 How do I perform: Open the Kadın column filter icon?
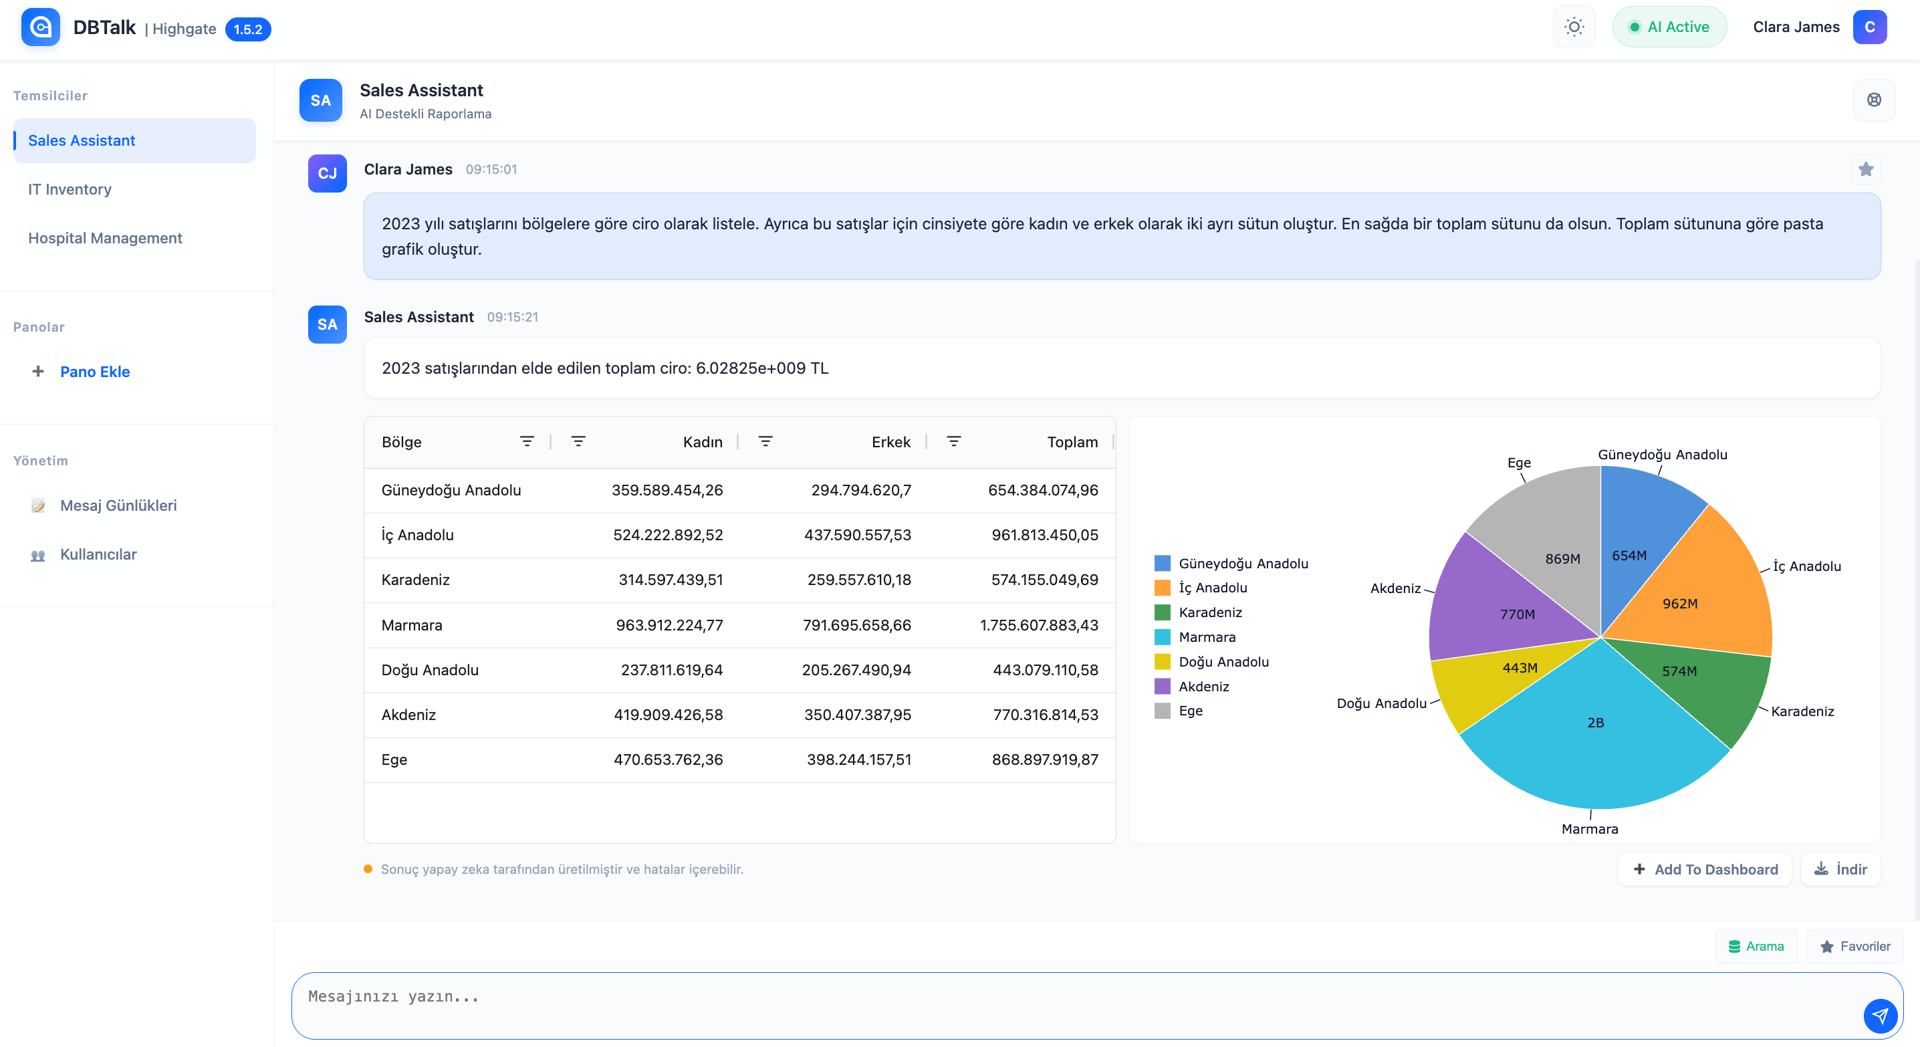point(578,442)
